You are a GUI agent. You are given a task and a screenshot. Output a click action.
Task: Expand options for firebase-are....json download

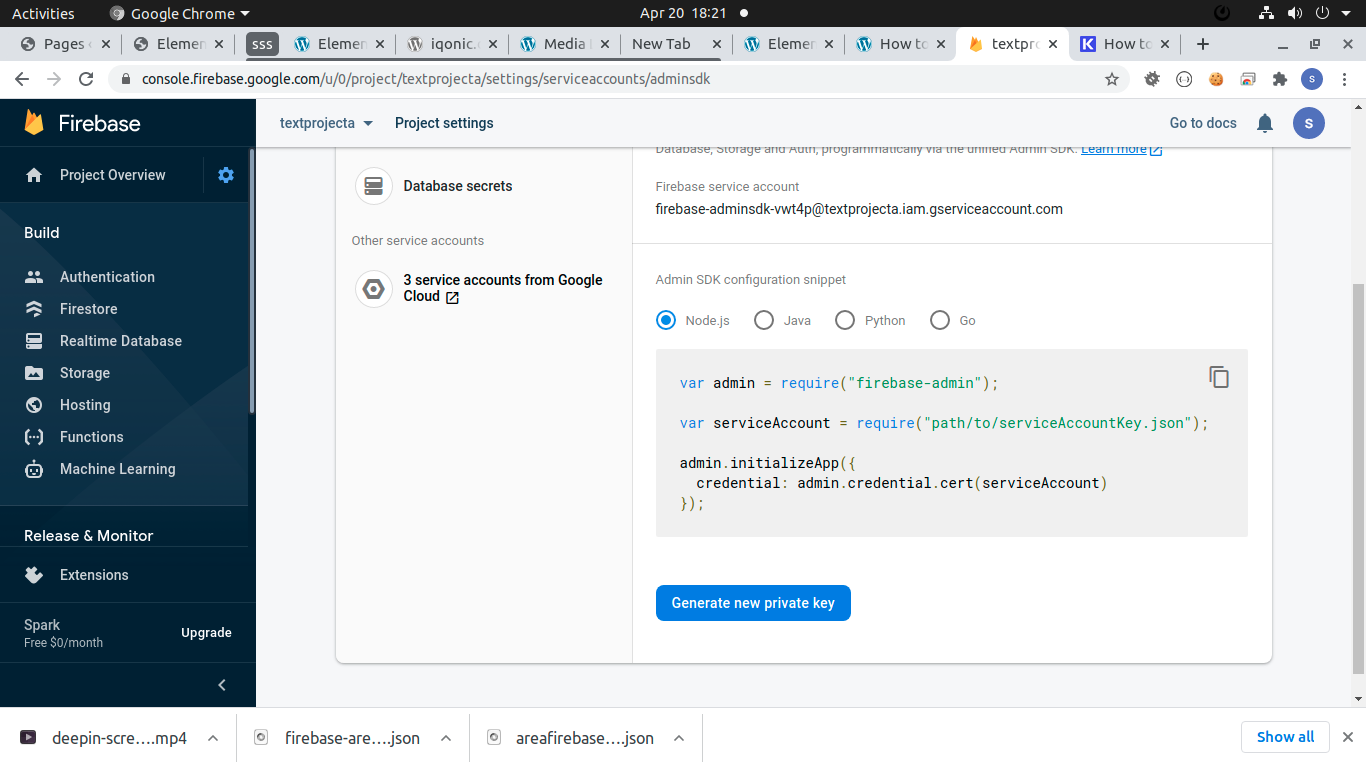(x=446, y=738)
